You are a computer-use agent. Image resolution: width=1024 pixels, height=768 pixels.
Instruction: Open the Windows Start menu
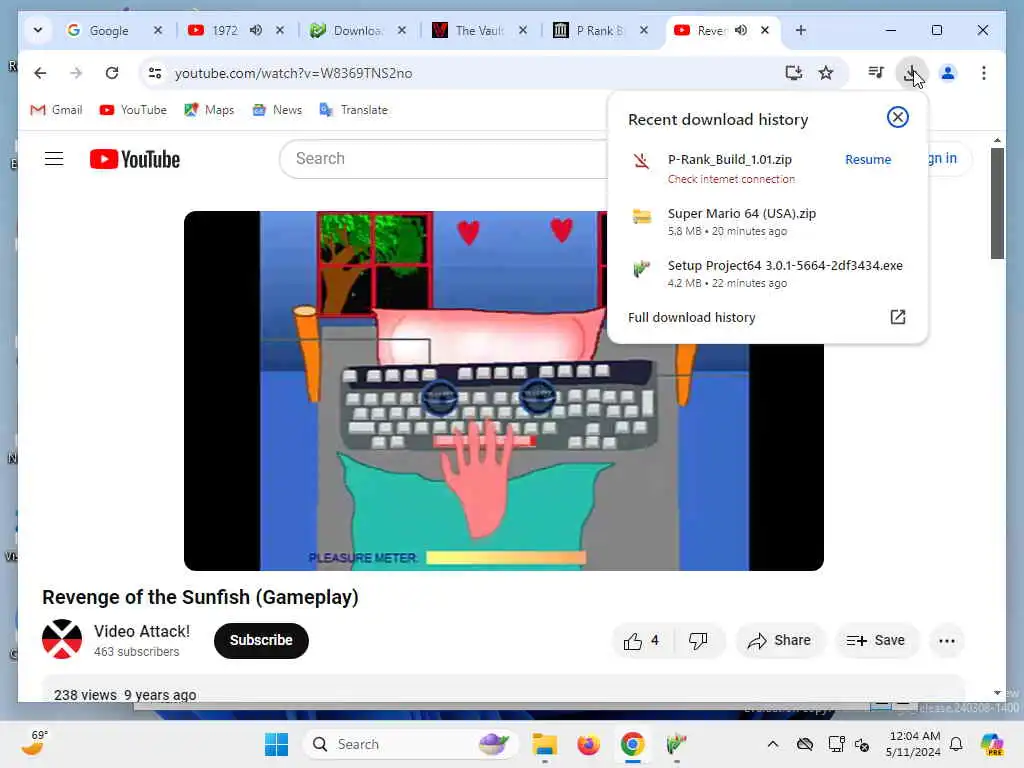click(x=276, y=744)
